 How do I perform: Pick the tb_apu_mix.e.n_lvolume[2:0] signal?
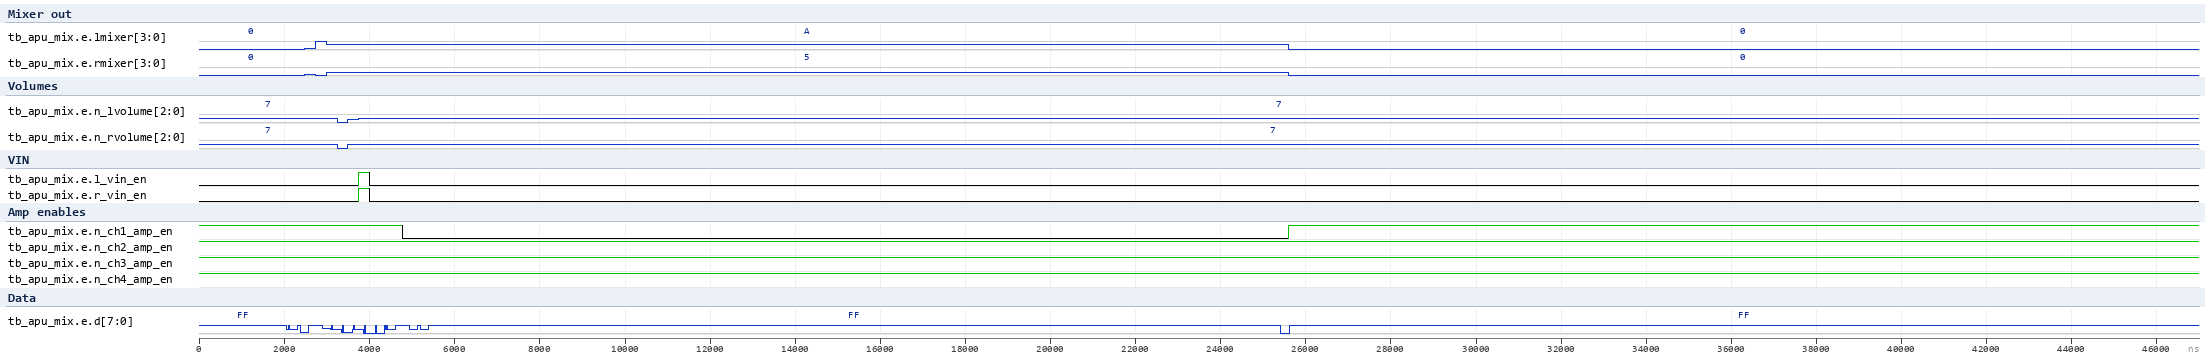coord(96,111)
